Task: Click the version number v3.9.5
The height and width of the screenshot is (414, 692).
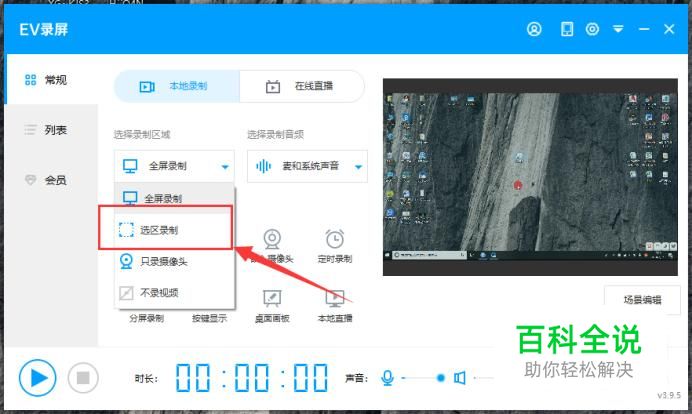Action: coord(669,395)
